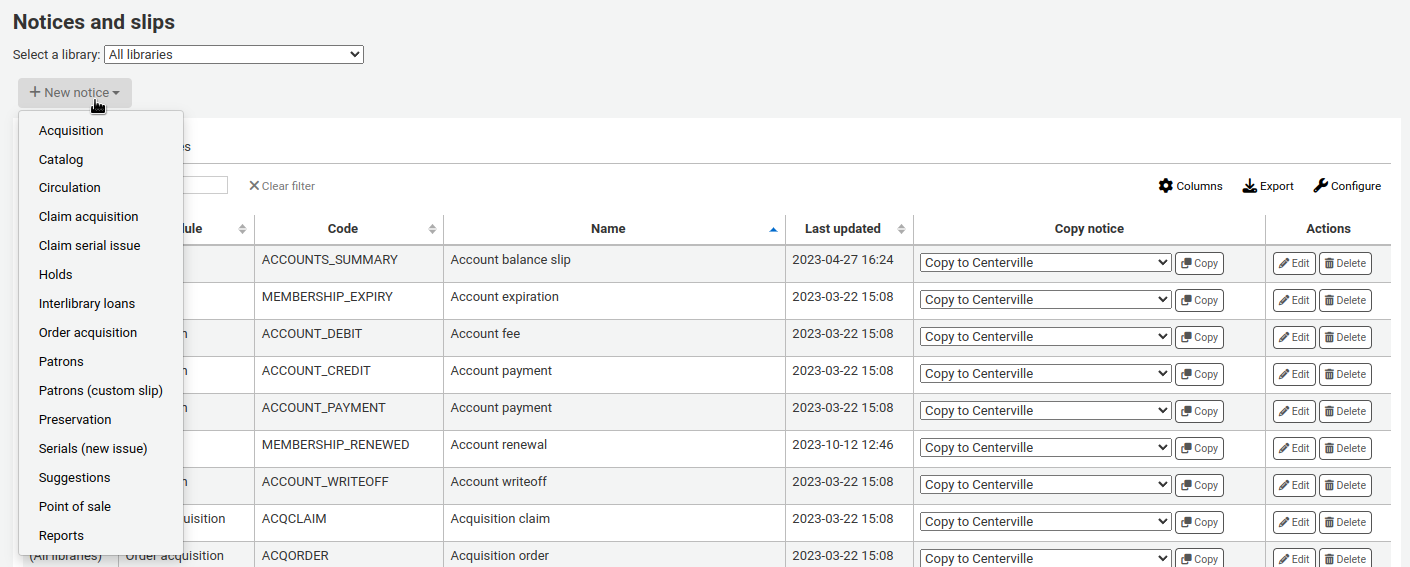Image resolution: width=1410 pixels, height=567 pixels.
Task: Click Clear filter X icon
Action: tap(254, 186)
